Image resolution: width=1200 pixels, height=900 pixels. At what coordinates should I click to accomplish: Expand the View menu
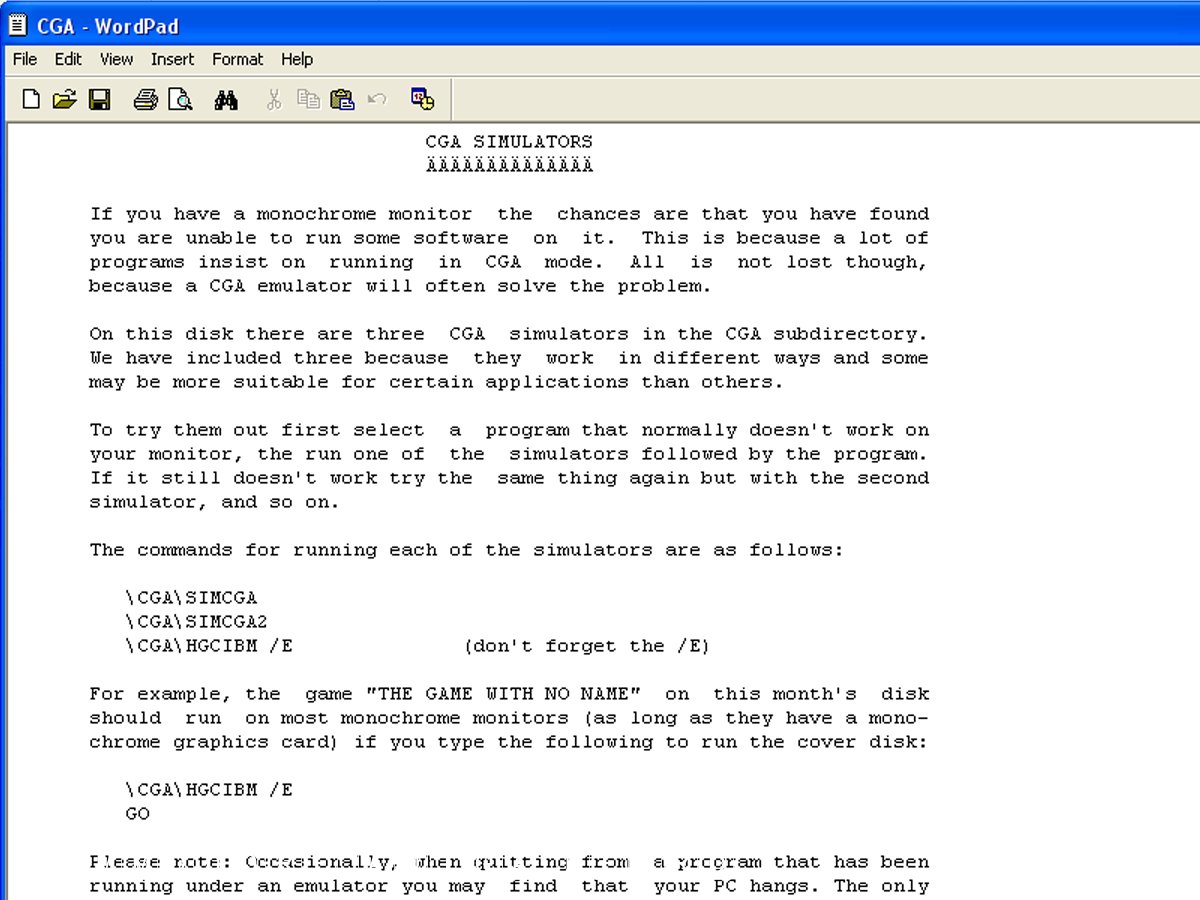[116, 59]
